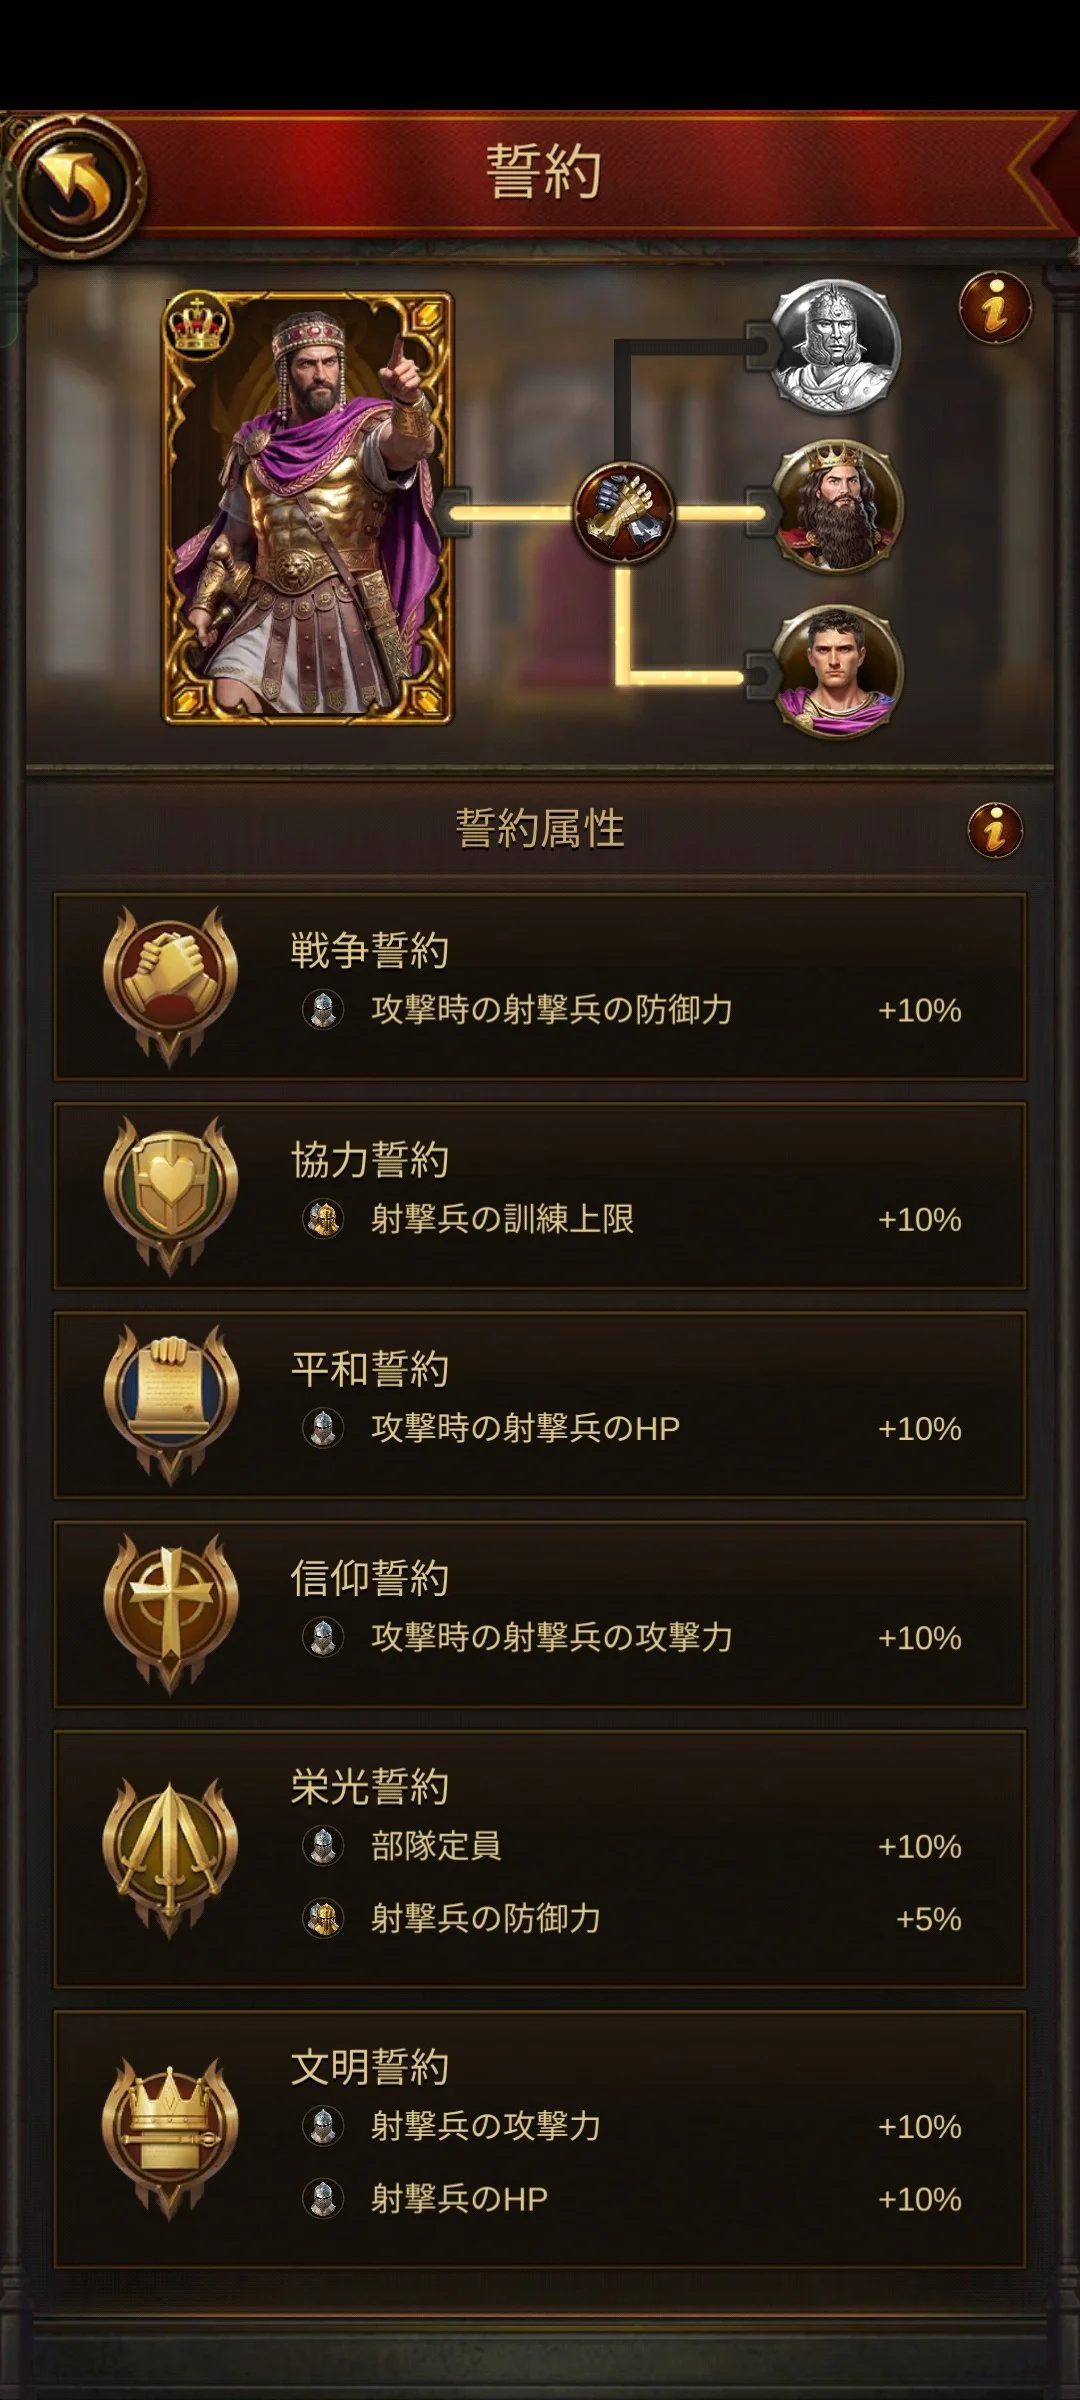Open info icon beside hero portraits
Viewport: 1080px width, 2400px height.
pyautogui.click(x=995, y=308)
